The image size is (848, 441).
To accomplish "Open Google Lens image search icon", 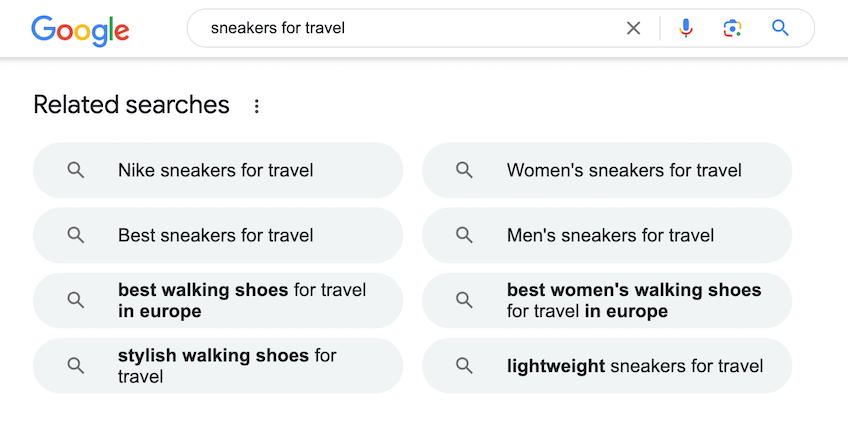I will click(x=732, y=28).
